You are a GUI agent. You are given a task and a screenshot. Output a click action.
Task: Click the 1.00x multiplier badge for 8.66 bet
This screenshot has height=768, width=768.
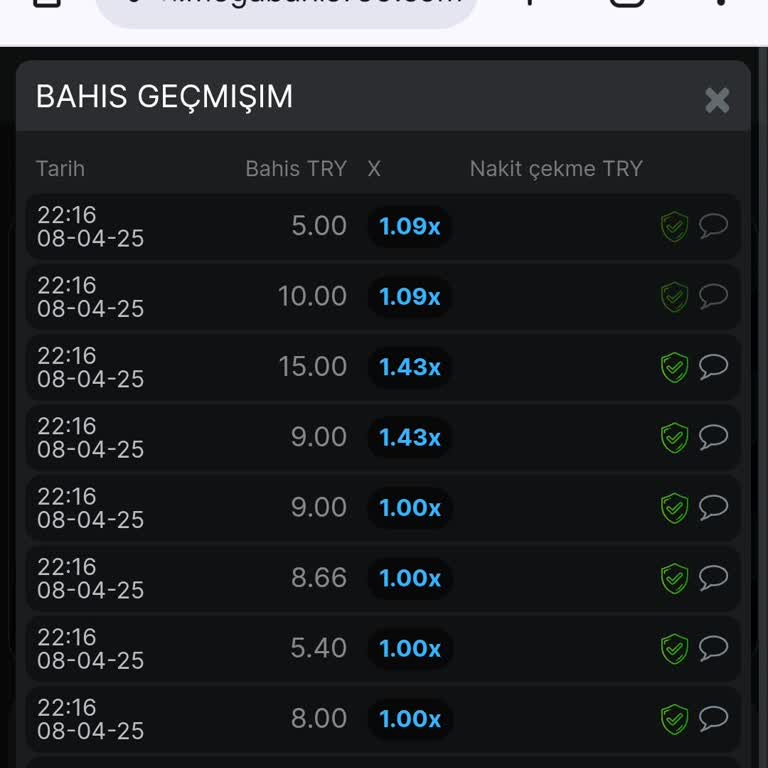(x=410, y=578)
